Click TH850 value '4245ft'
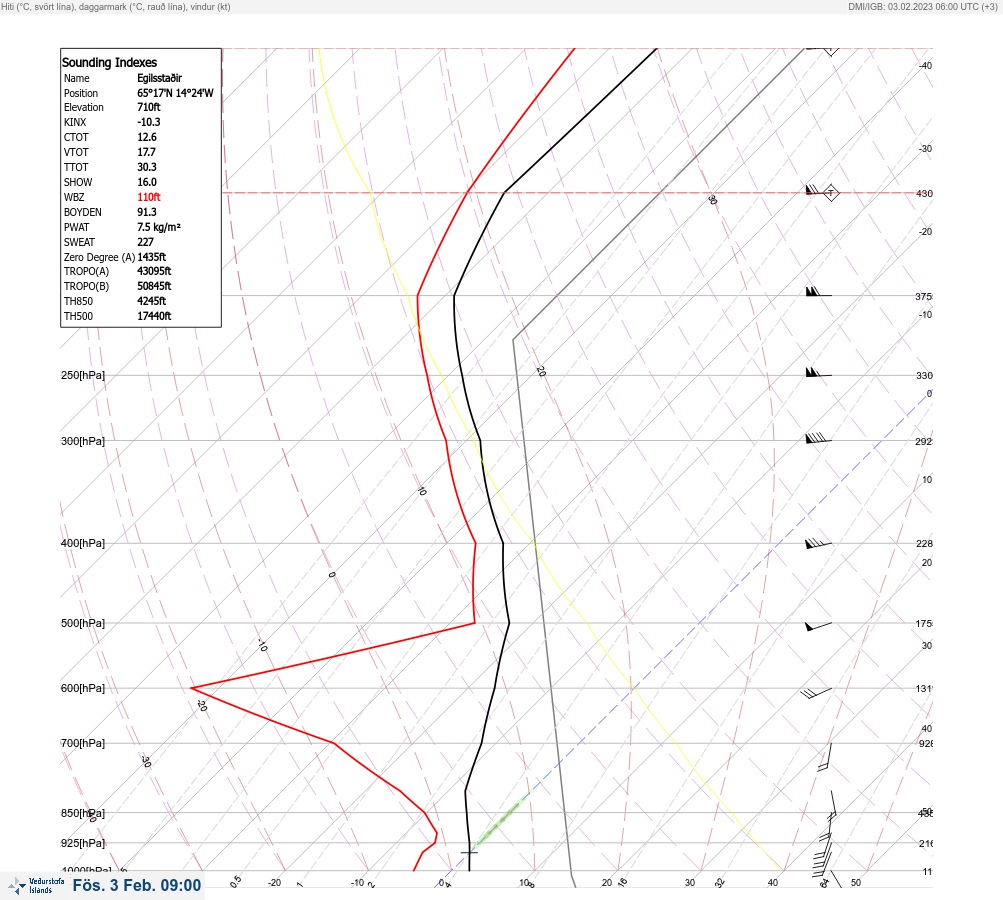This screenshot has width=1003, height=900. 152,301
